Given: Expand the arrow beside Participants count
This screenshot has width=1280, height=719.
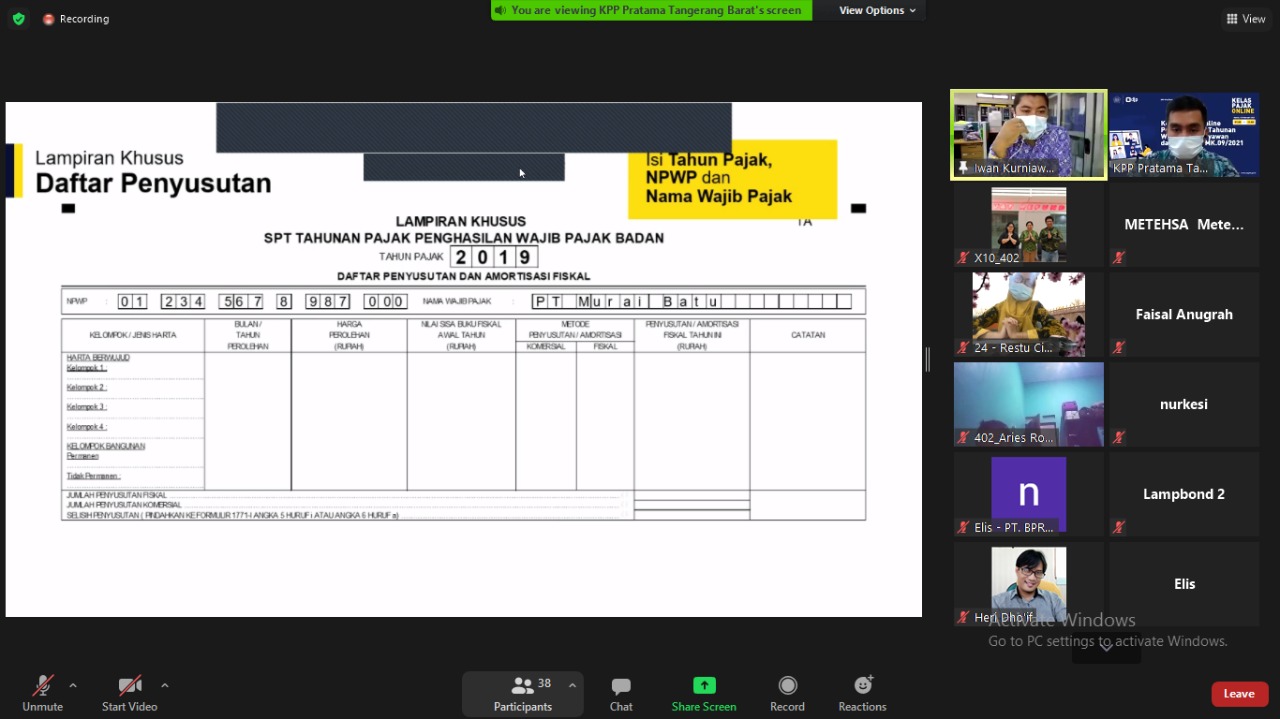Looking at the screenshot, I should click(x=572, y=686).
